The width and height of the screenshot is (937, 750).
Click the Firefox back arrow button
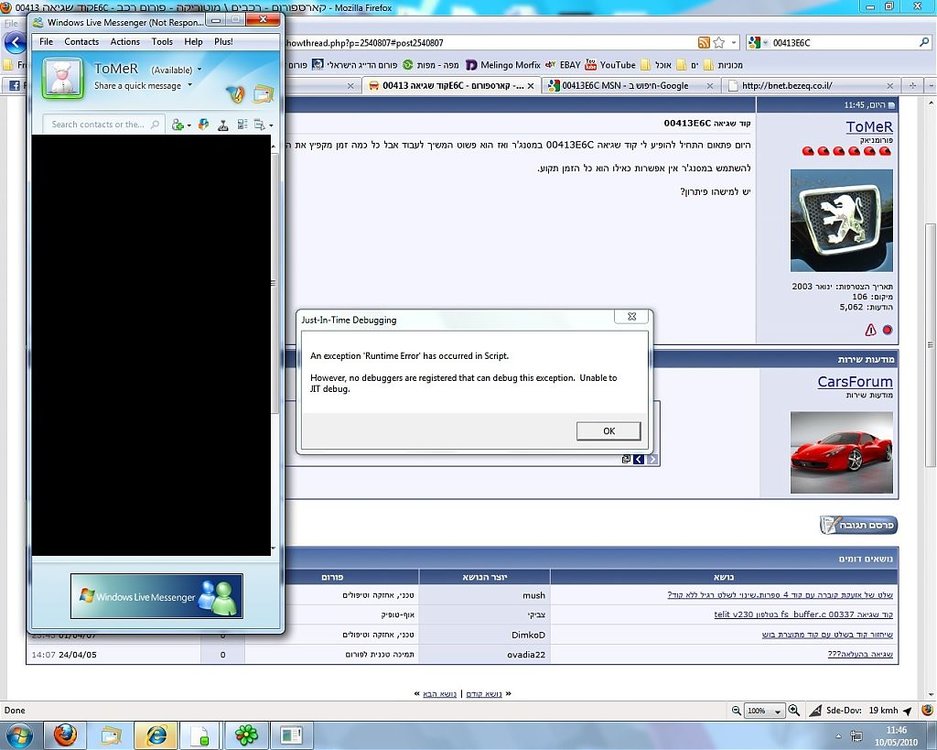click(16, 43)
